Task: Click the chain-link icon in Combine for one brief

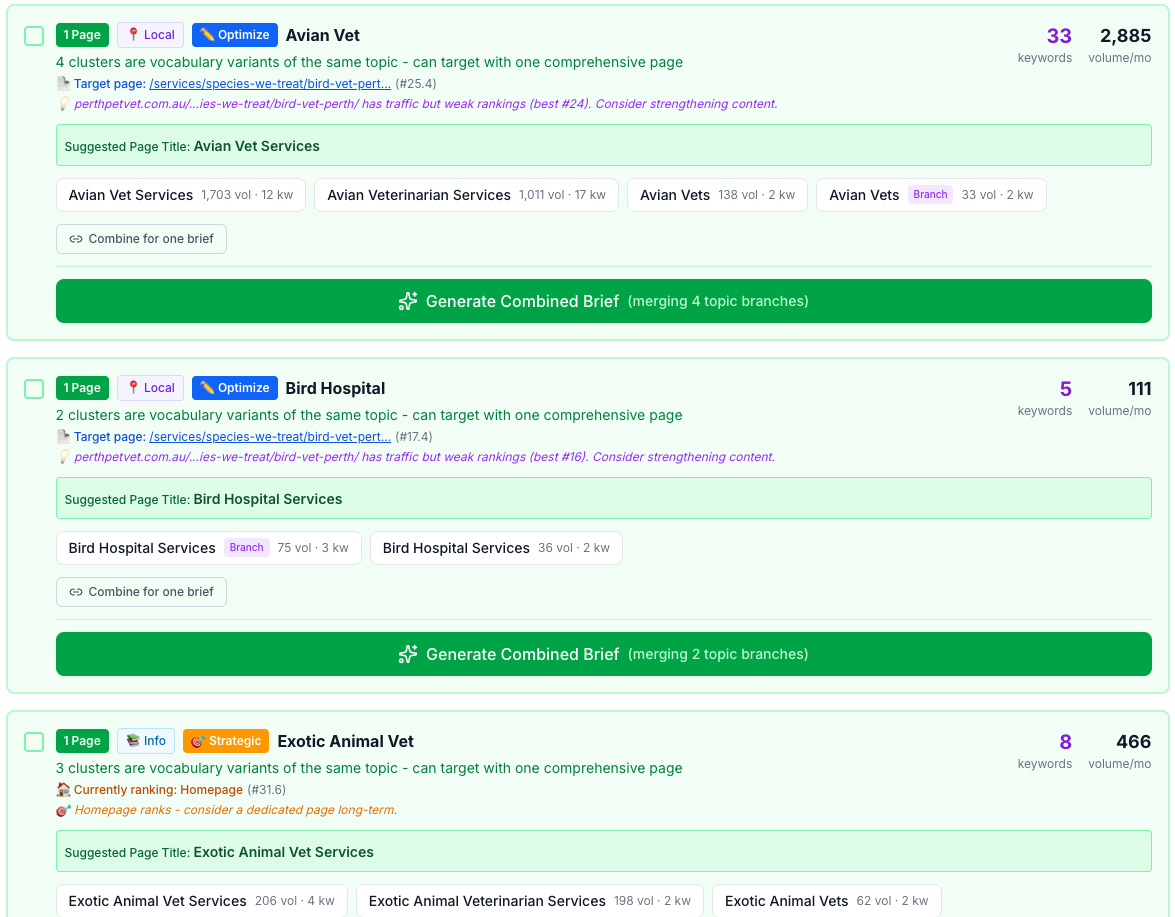Action: 74,239
